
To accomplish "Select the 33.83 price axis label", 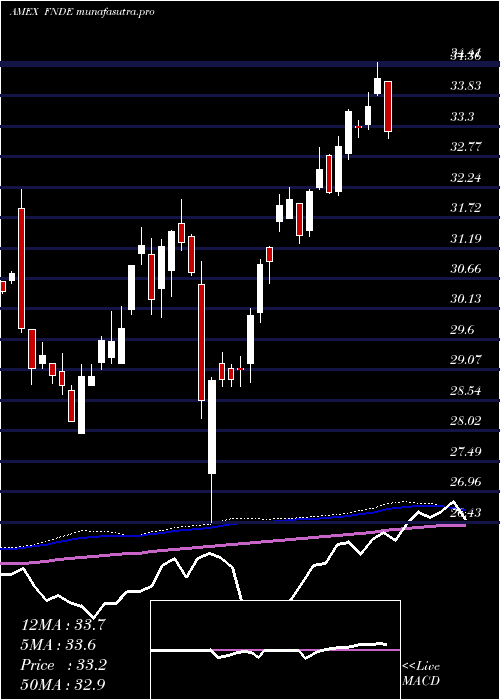I will [x=466, y=86].
